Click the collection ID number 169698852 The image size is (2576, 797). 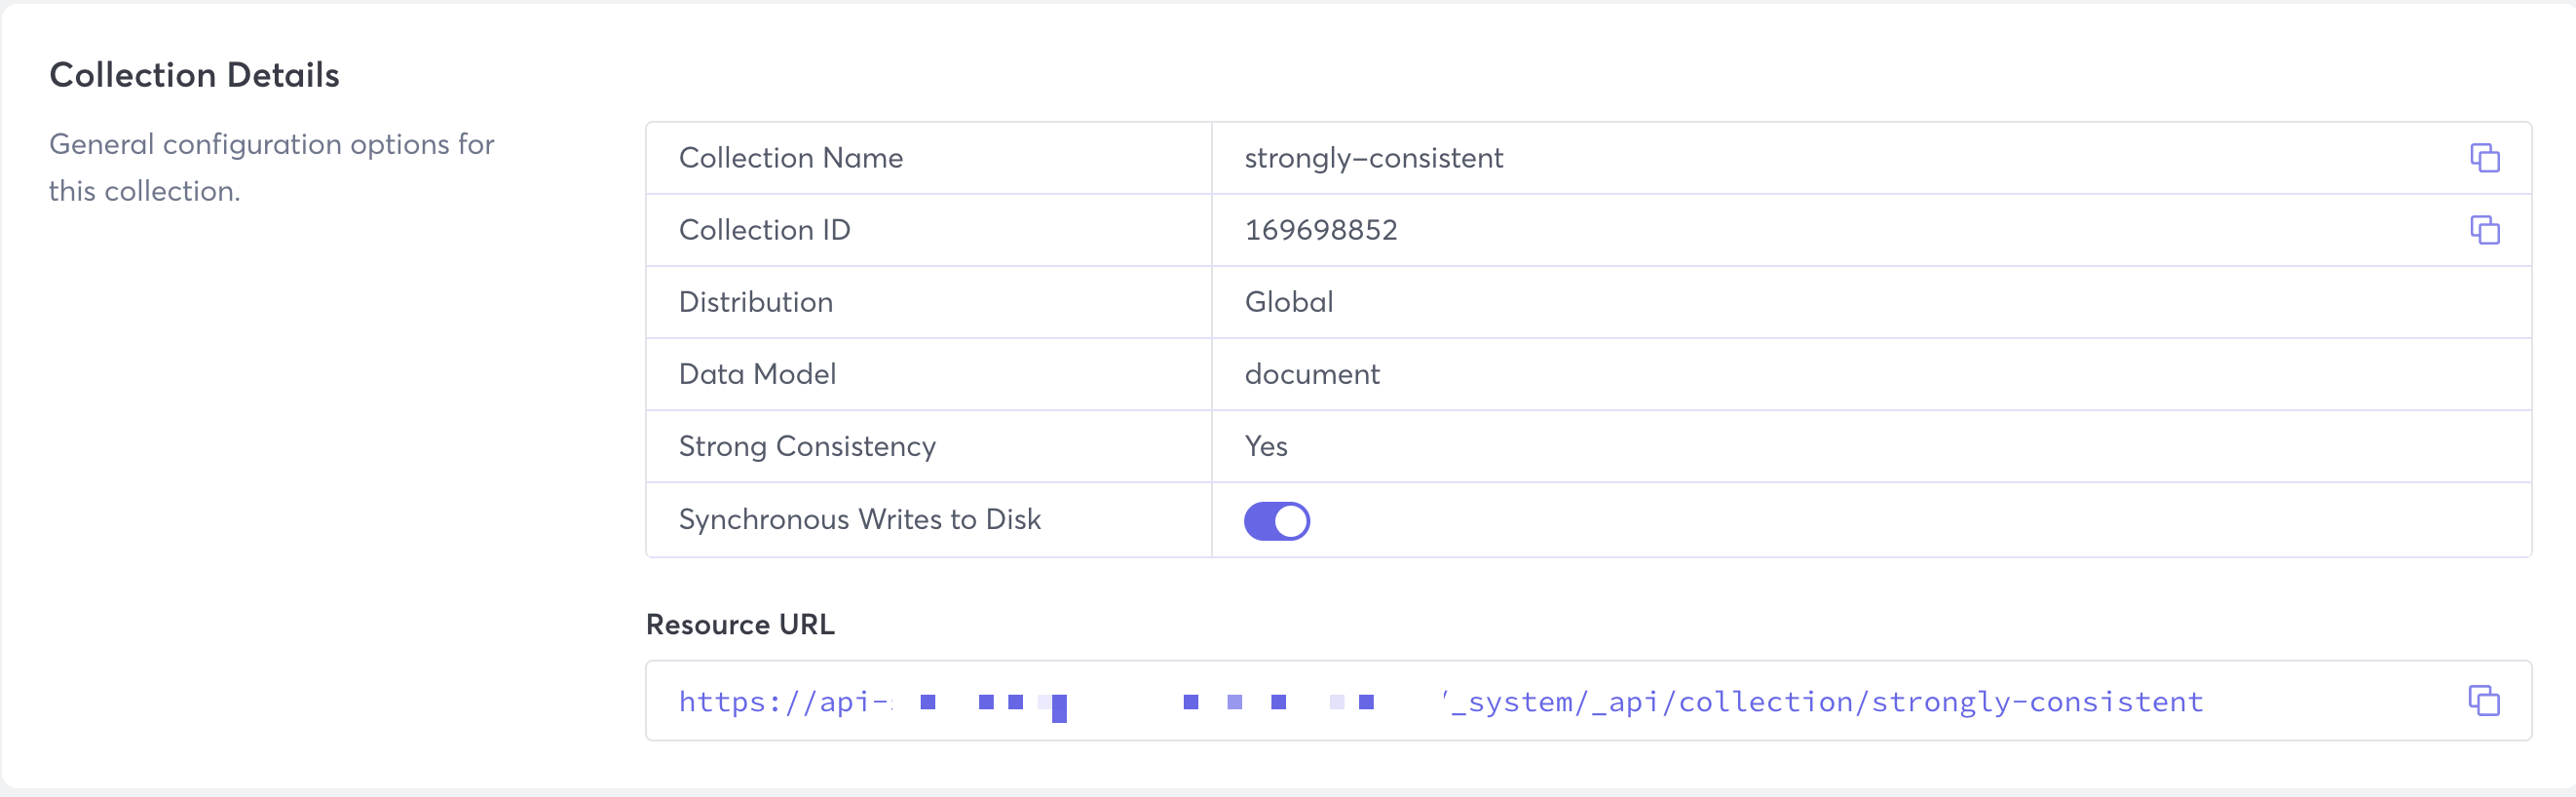point(1320,230)
